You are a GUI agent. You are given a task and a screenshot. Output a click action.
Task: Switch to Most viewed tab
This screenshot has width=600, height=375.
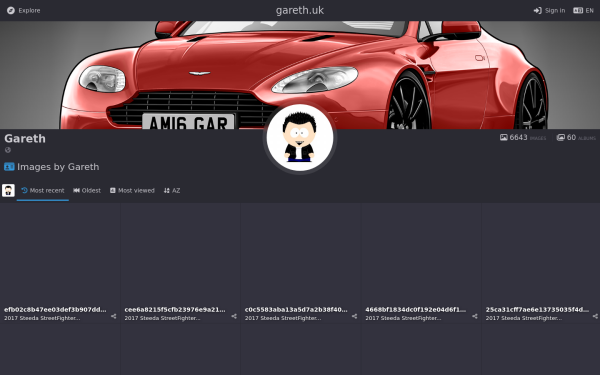(132, 190)
